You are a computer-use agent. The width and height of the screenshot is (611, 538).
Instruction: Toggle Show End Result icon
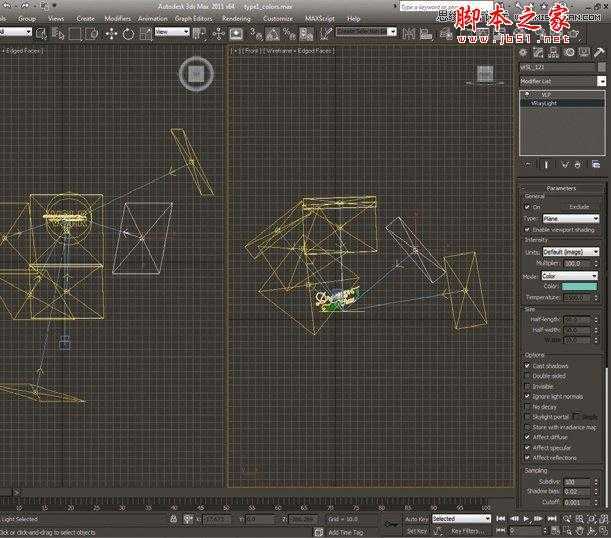(546, 165)
